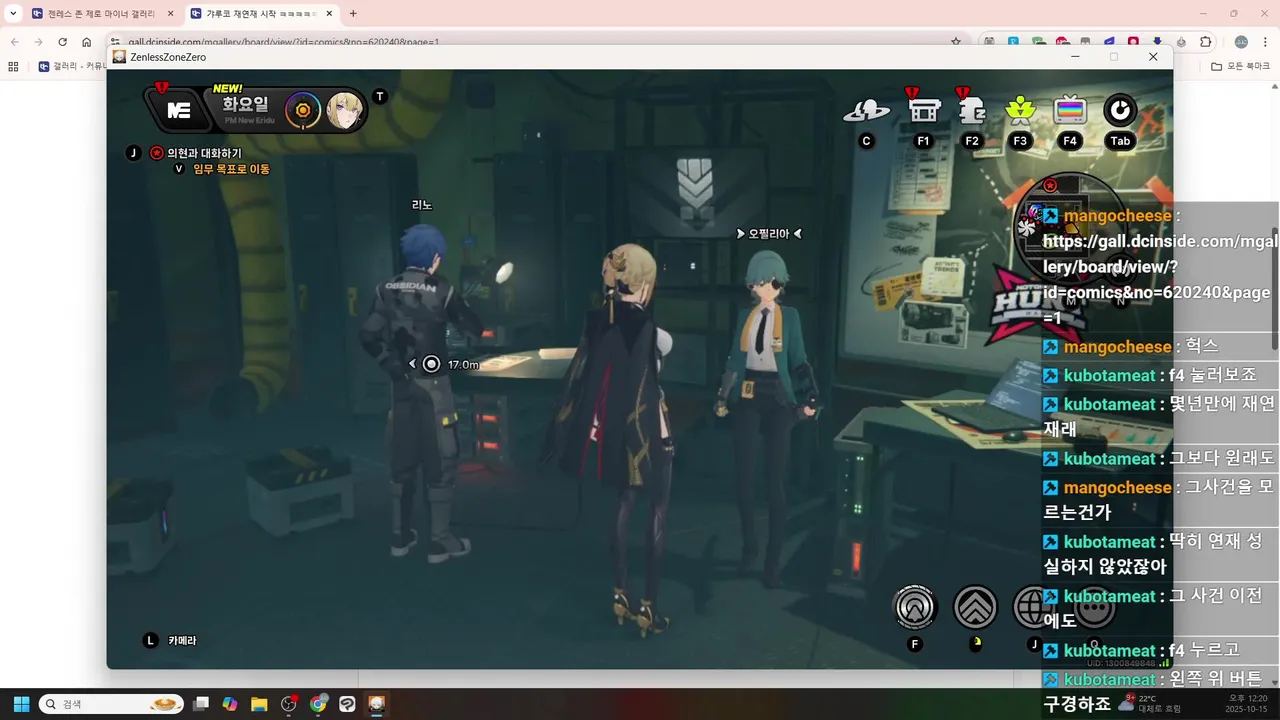
Task: Open the Tab circular menu icon
Action: (1120, 110)
